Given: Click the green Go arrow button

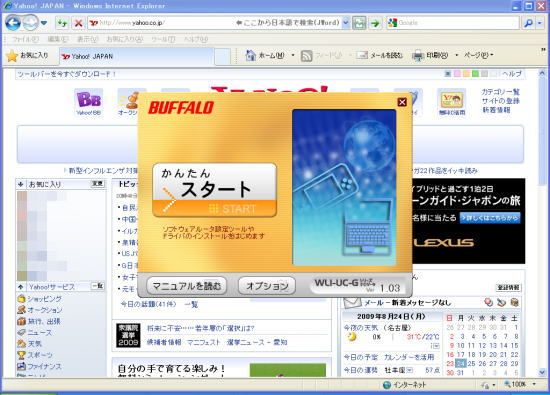Looking at the screenshot, I should pyautogui.click(x=375, y=23).
